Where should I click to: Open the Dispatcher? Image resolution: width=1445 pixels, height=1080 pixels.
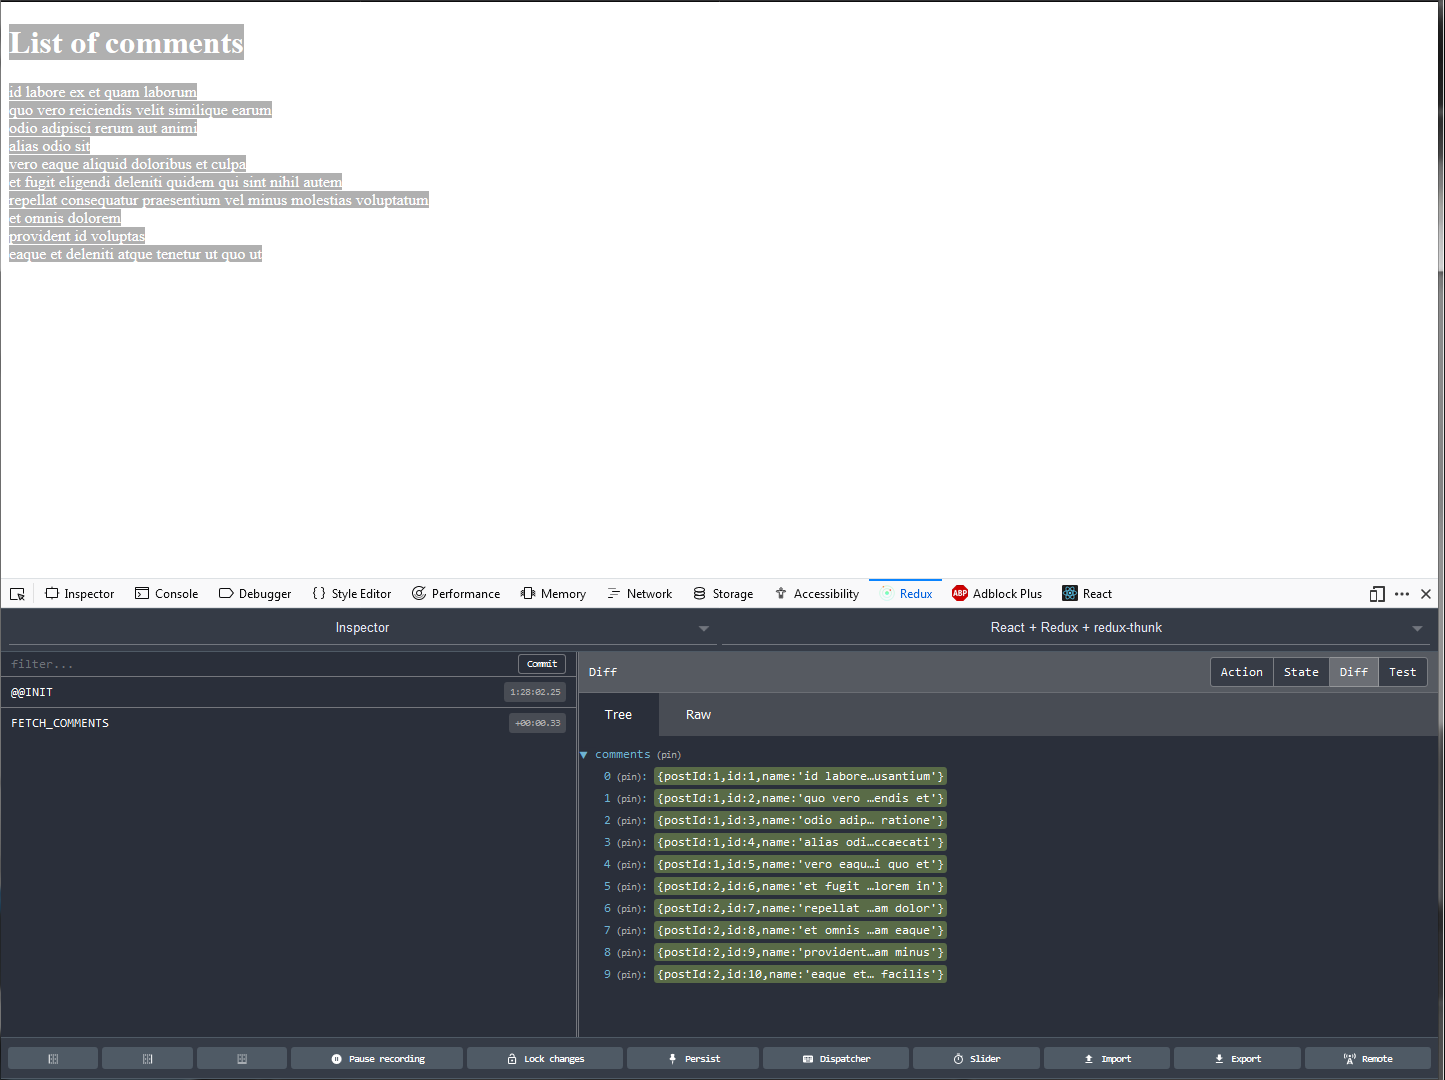point(836,1058)
